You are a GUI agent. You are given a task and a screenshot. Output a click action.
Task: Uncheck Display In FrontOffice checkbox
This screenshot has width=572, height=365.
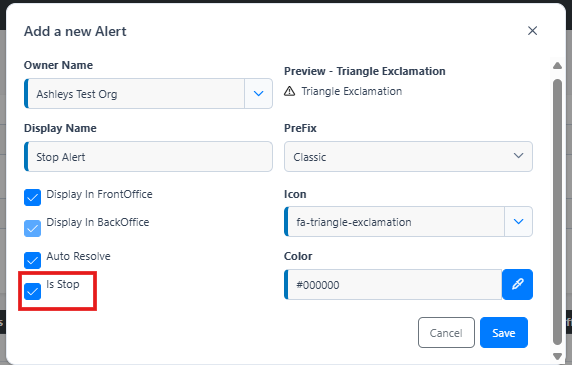coord(32,197)
